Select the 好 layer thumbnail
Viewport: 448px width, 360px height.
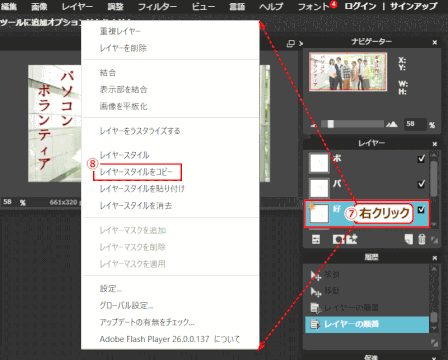point(319,213)
